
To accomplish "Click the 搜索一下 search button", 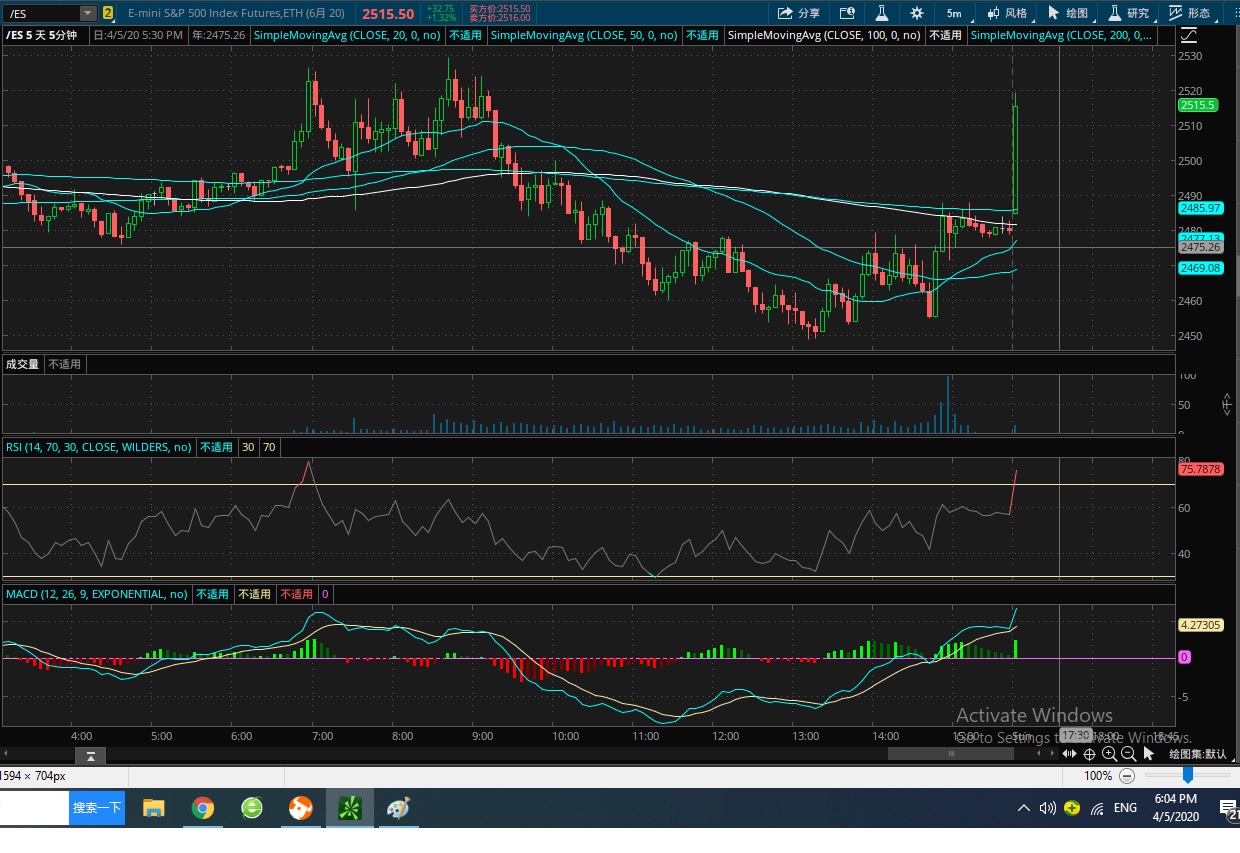I will [x=97, y=808].
